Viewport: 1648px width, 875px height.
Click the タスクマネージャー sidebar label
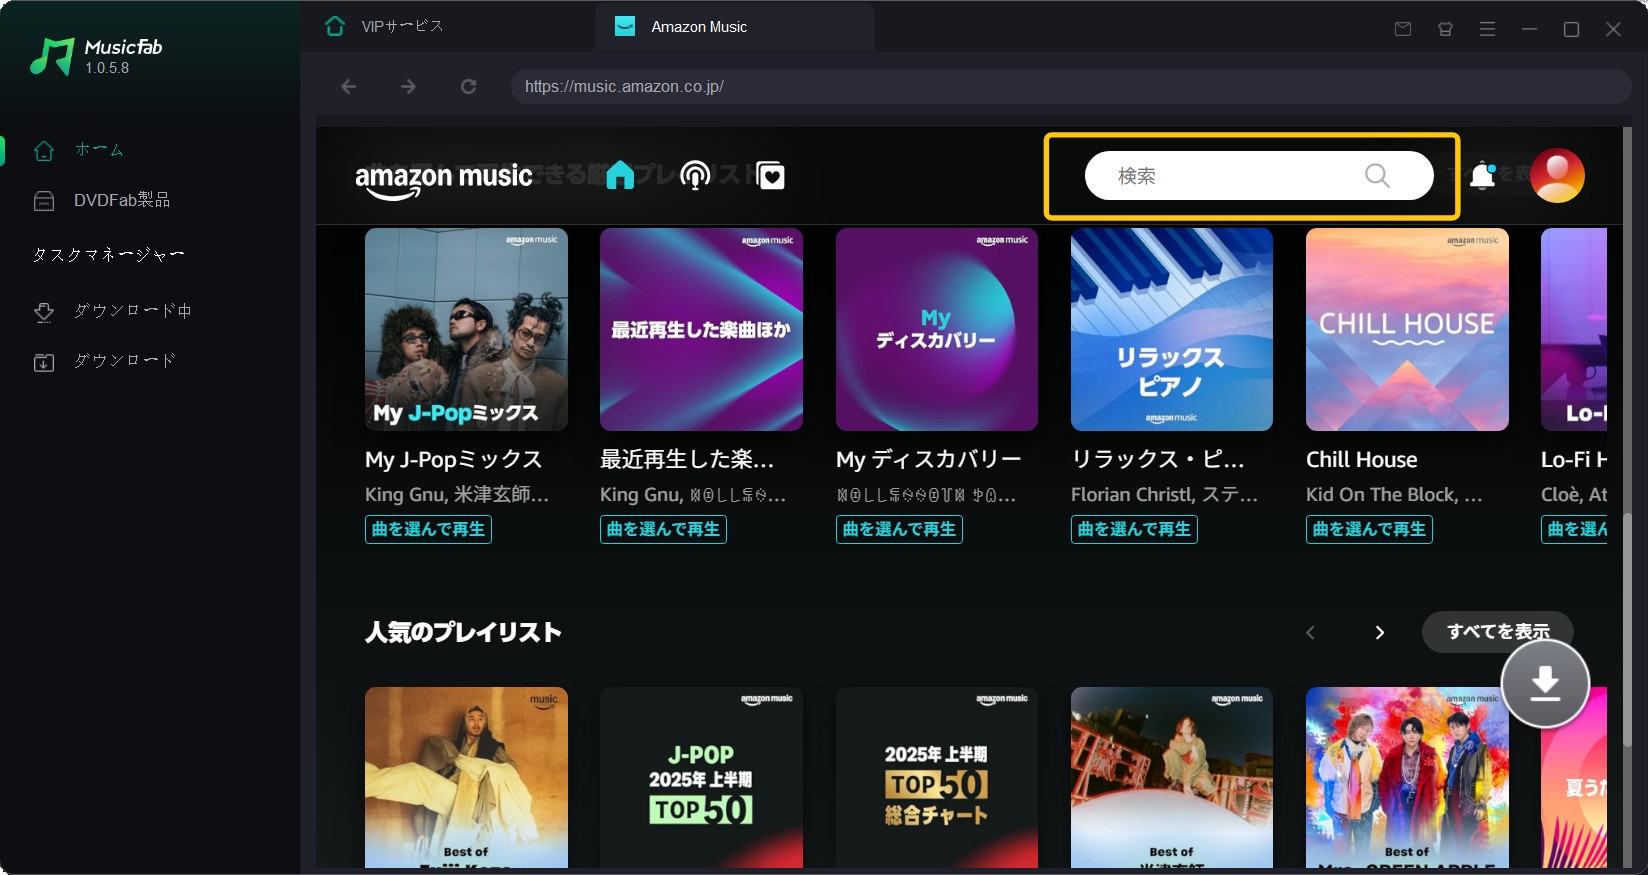pyautogui.click(x=108, y=255)
